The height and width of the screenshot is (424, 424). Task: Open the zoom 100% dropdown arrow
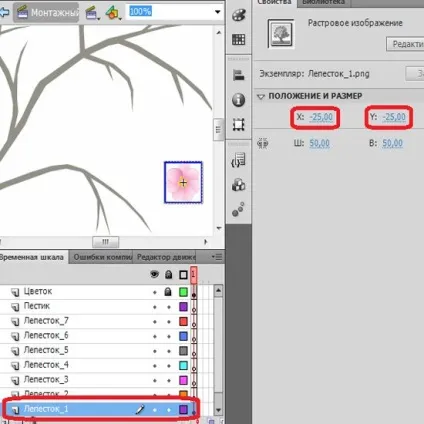click(218, 12)
